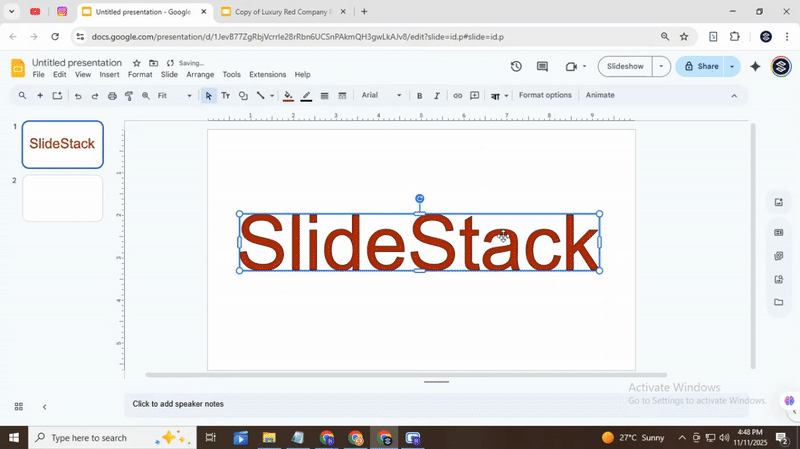Screen dimensions: 800x449
Task: Insert link using the chain icon
Action: click(x=458, y=96)
